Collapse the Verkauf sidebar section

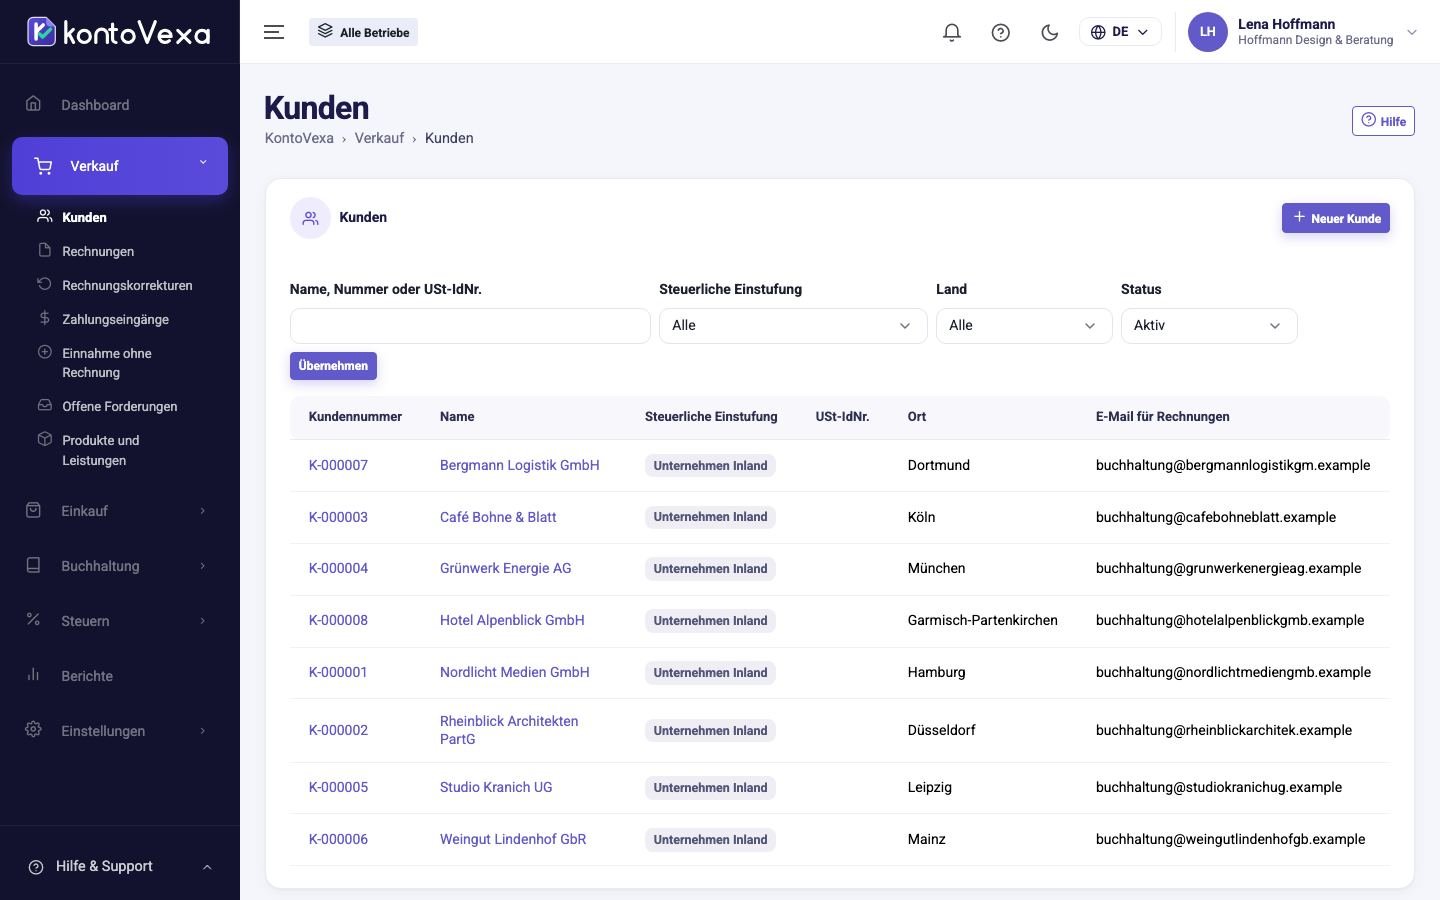coord(120,166)
